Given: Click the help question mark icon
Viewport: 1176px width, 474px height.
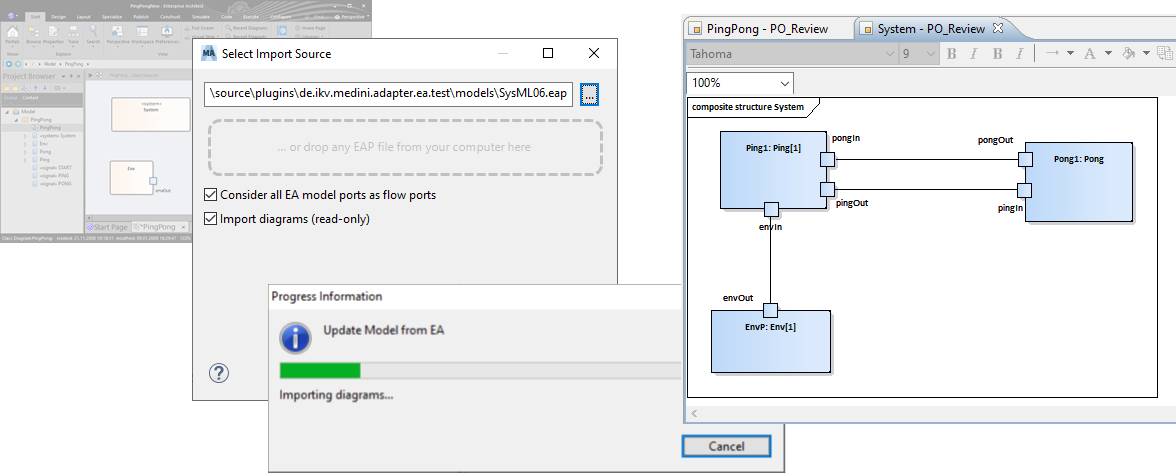Looking at the screenshot, I should pyautogui.click(x=219, y=373).
